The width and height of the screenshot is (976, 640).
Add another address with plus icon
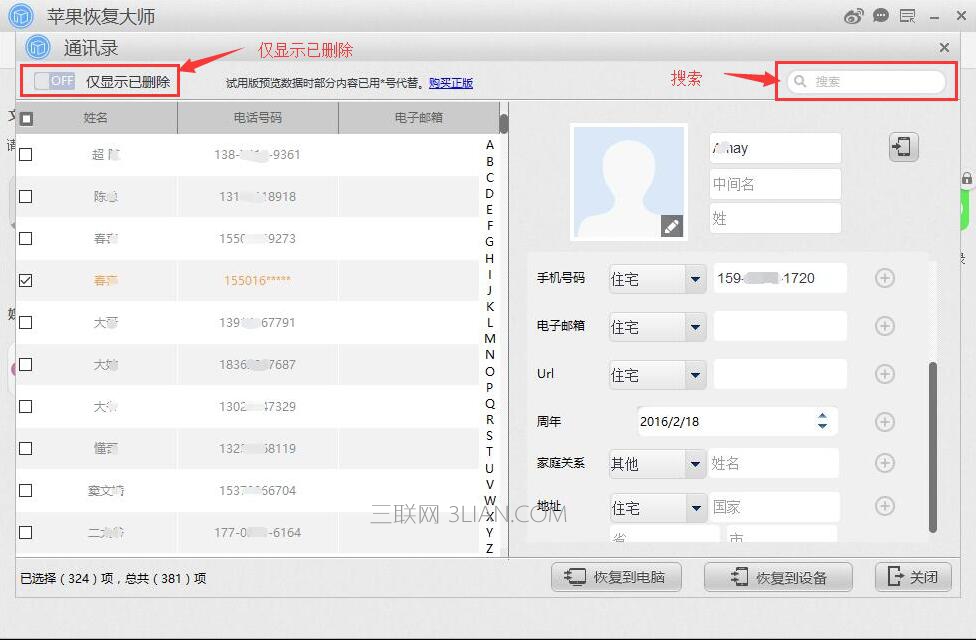[x=884, y=506]
